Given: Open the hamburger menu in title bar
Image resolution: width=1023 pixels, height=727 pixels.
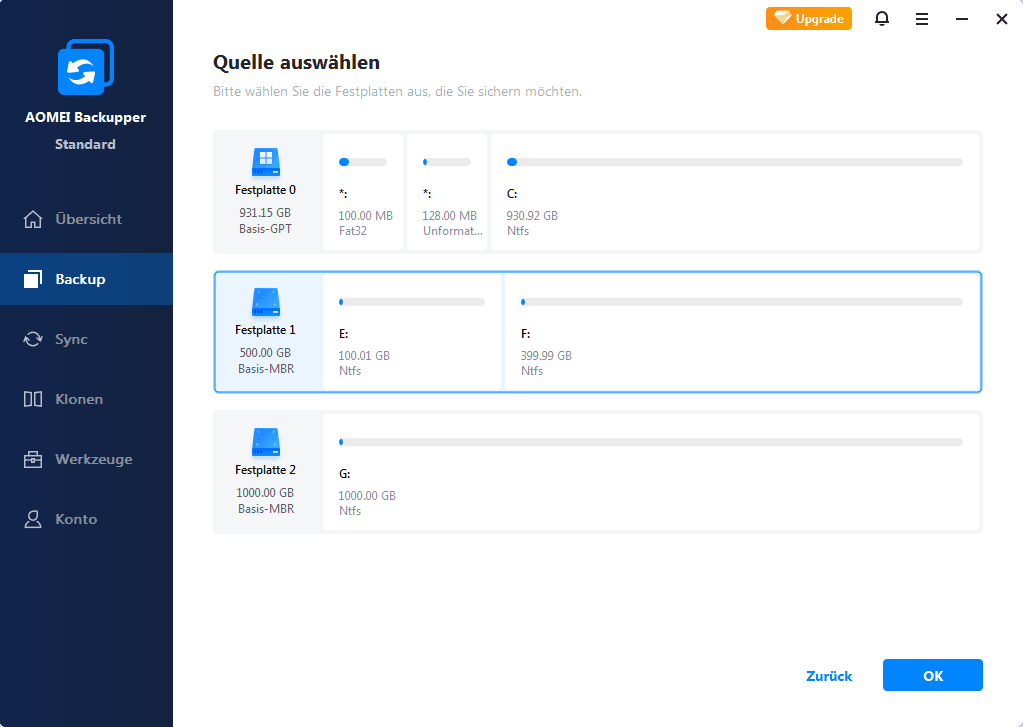Looking at the screenshot, I should 922,19.
